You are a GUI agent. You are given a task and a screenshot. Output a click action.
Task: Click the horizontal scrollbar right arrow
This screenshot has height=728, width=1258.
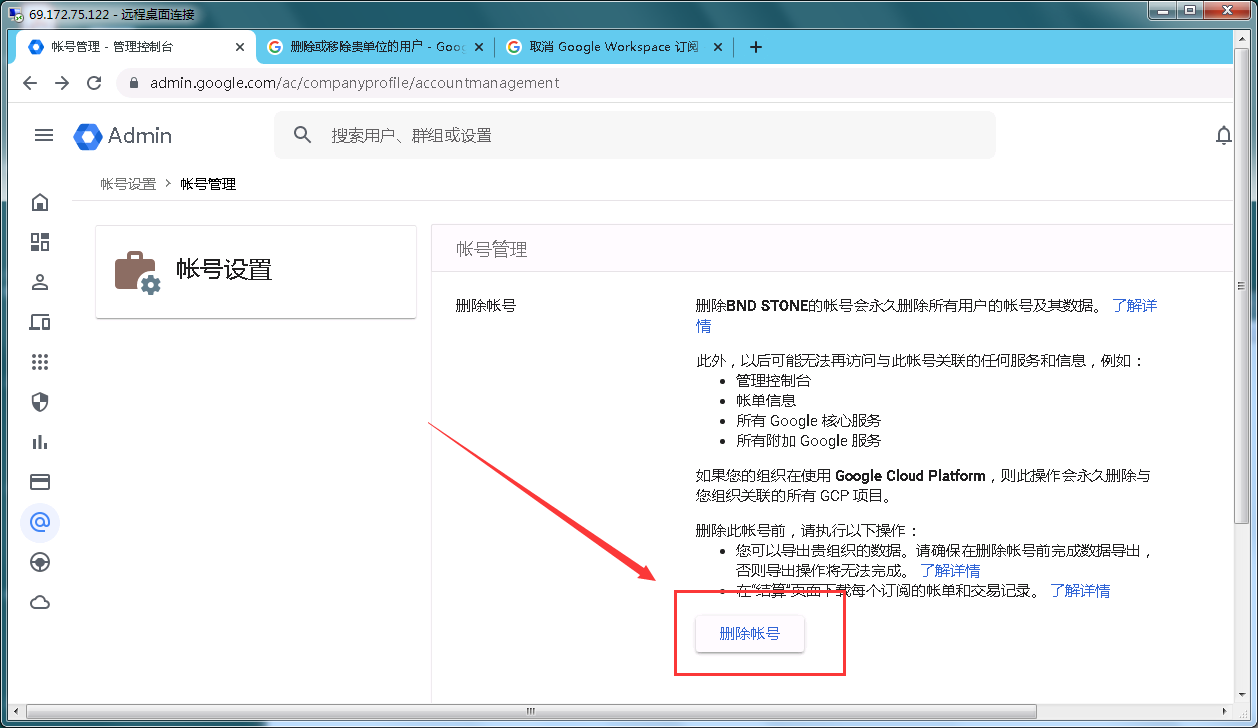[1225, 711]
